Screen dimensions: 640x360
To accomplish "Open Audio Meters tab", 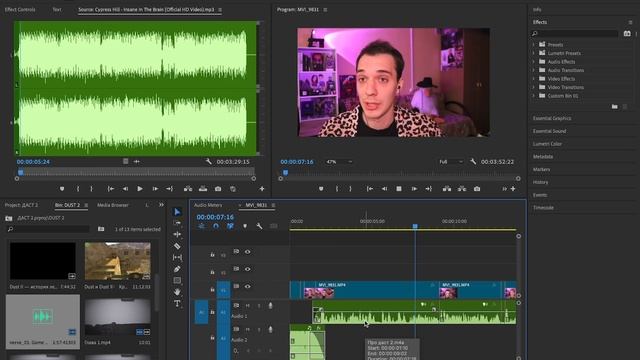I will pos(208,205).
